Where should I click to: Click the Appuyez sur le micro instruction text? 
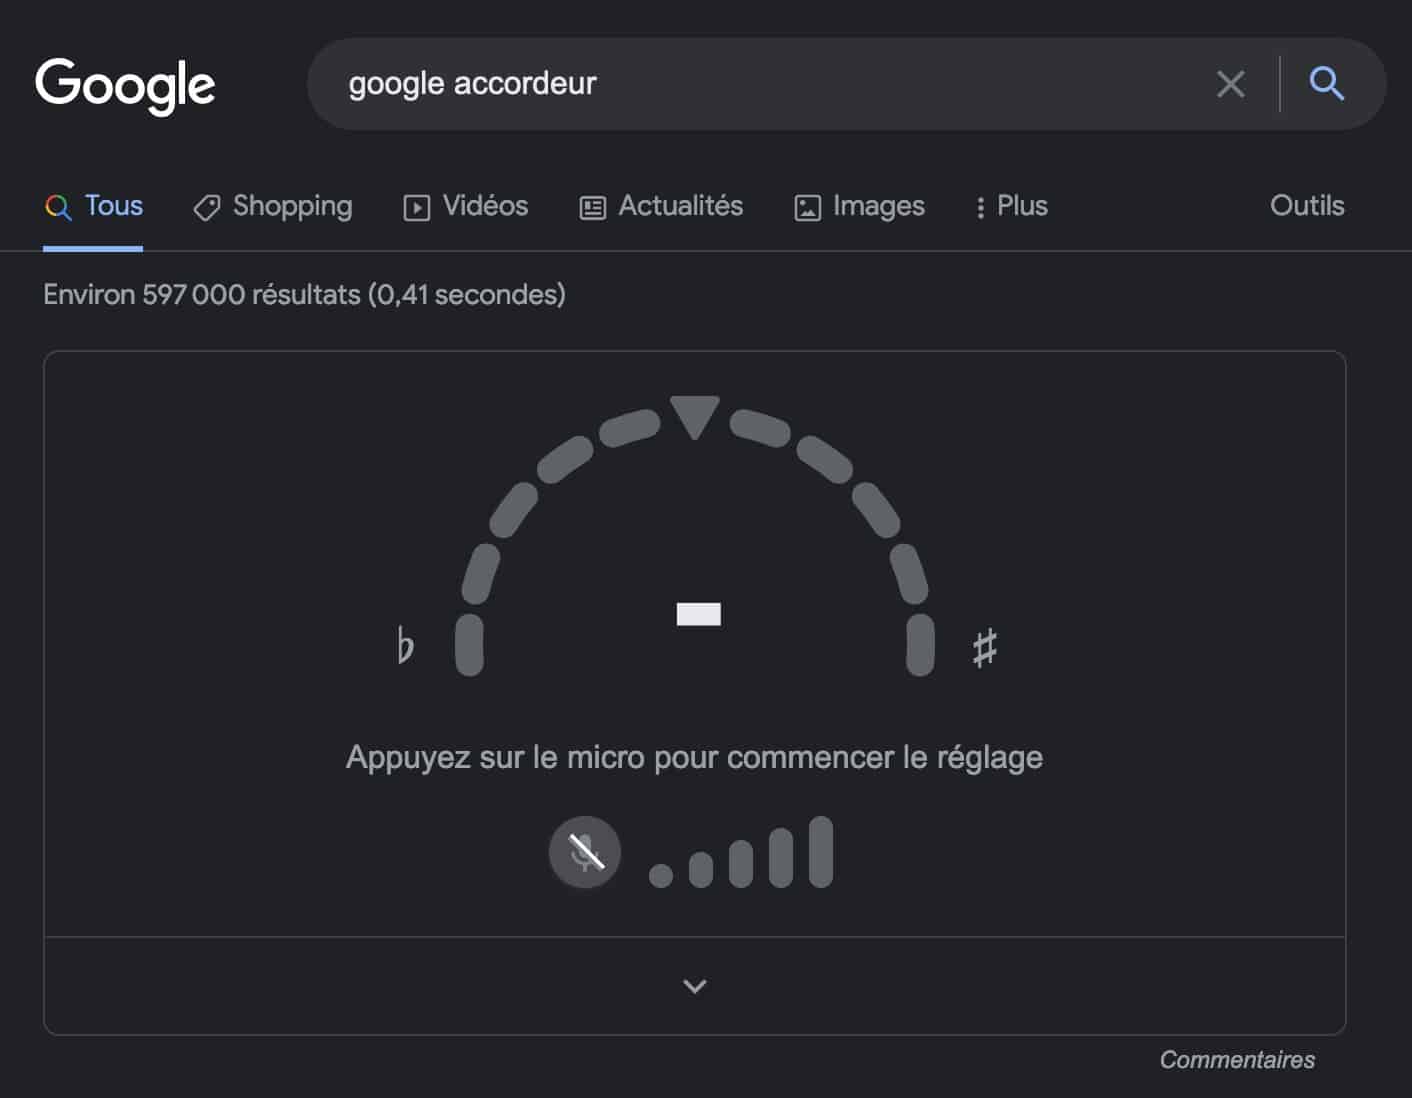(x=694, y=757)
